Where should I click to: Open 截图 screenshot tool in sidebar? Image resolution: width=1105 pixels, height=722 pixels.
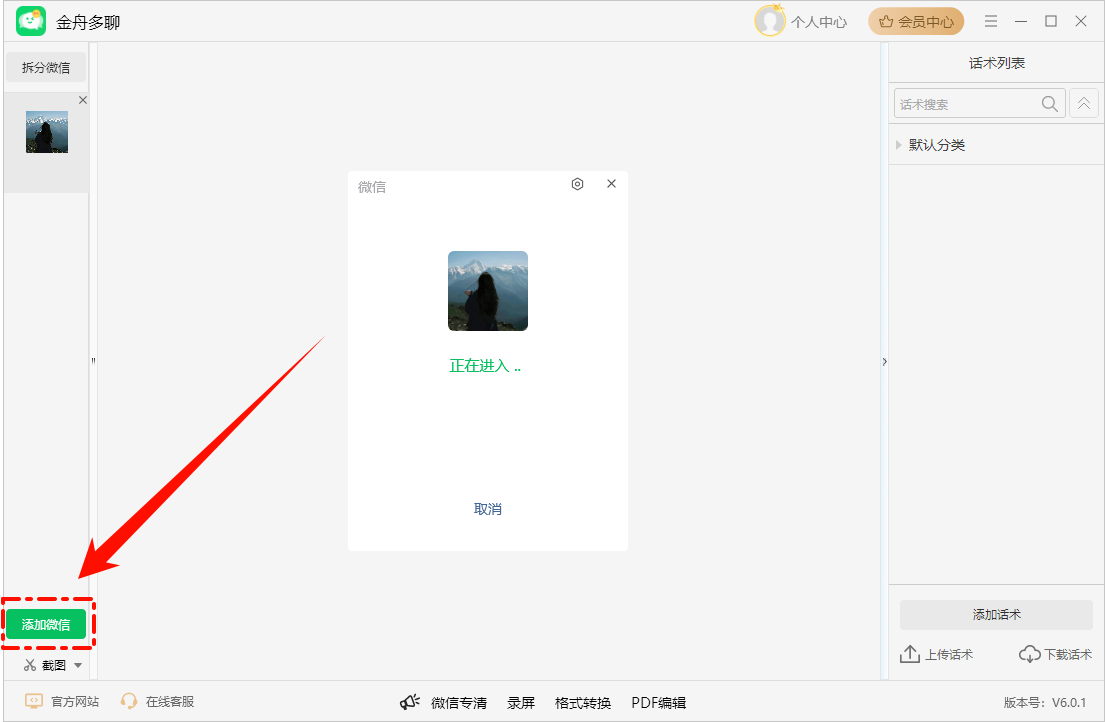pos(44,664)
